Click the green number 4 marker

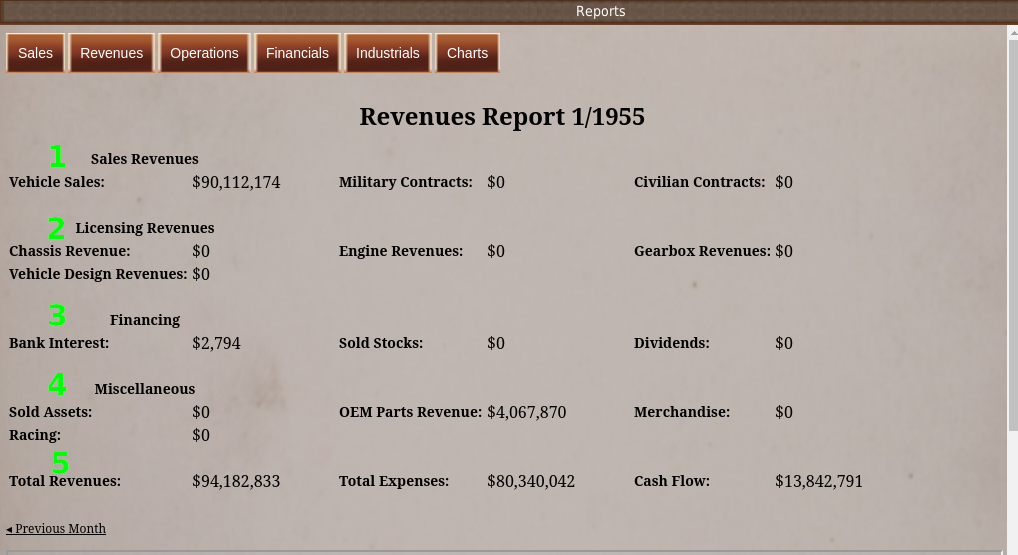pos(57,385)
